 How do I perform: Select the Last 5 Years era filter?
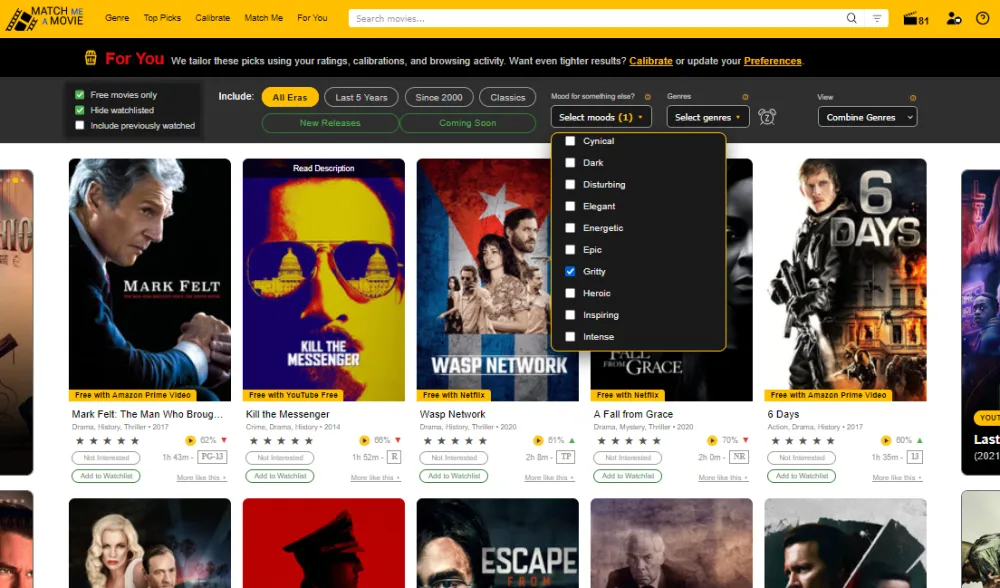(x=362, y=98)
